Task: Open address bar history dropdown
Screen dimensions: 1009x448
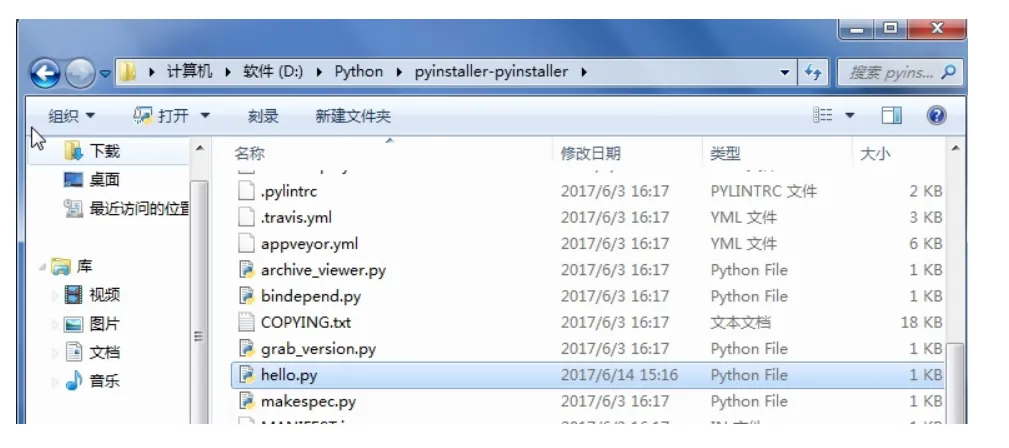Action: 784,73
